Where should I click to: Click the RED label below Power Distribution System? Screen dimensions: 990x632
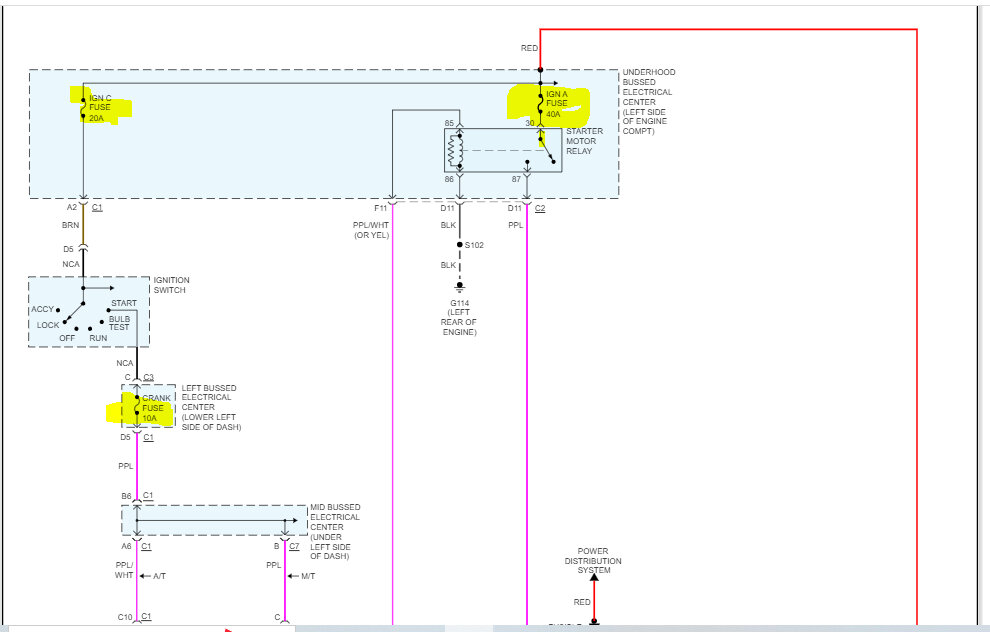(582, 602)
